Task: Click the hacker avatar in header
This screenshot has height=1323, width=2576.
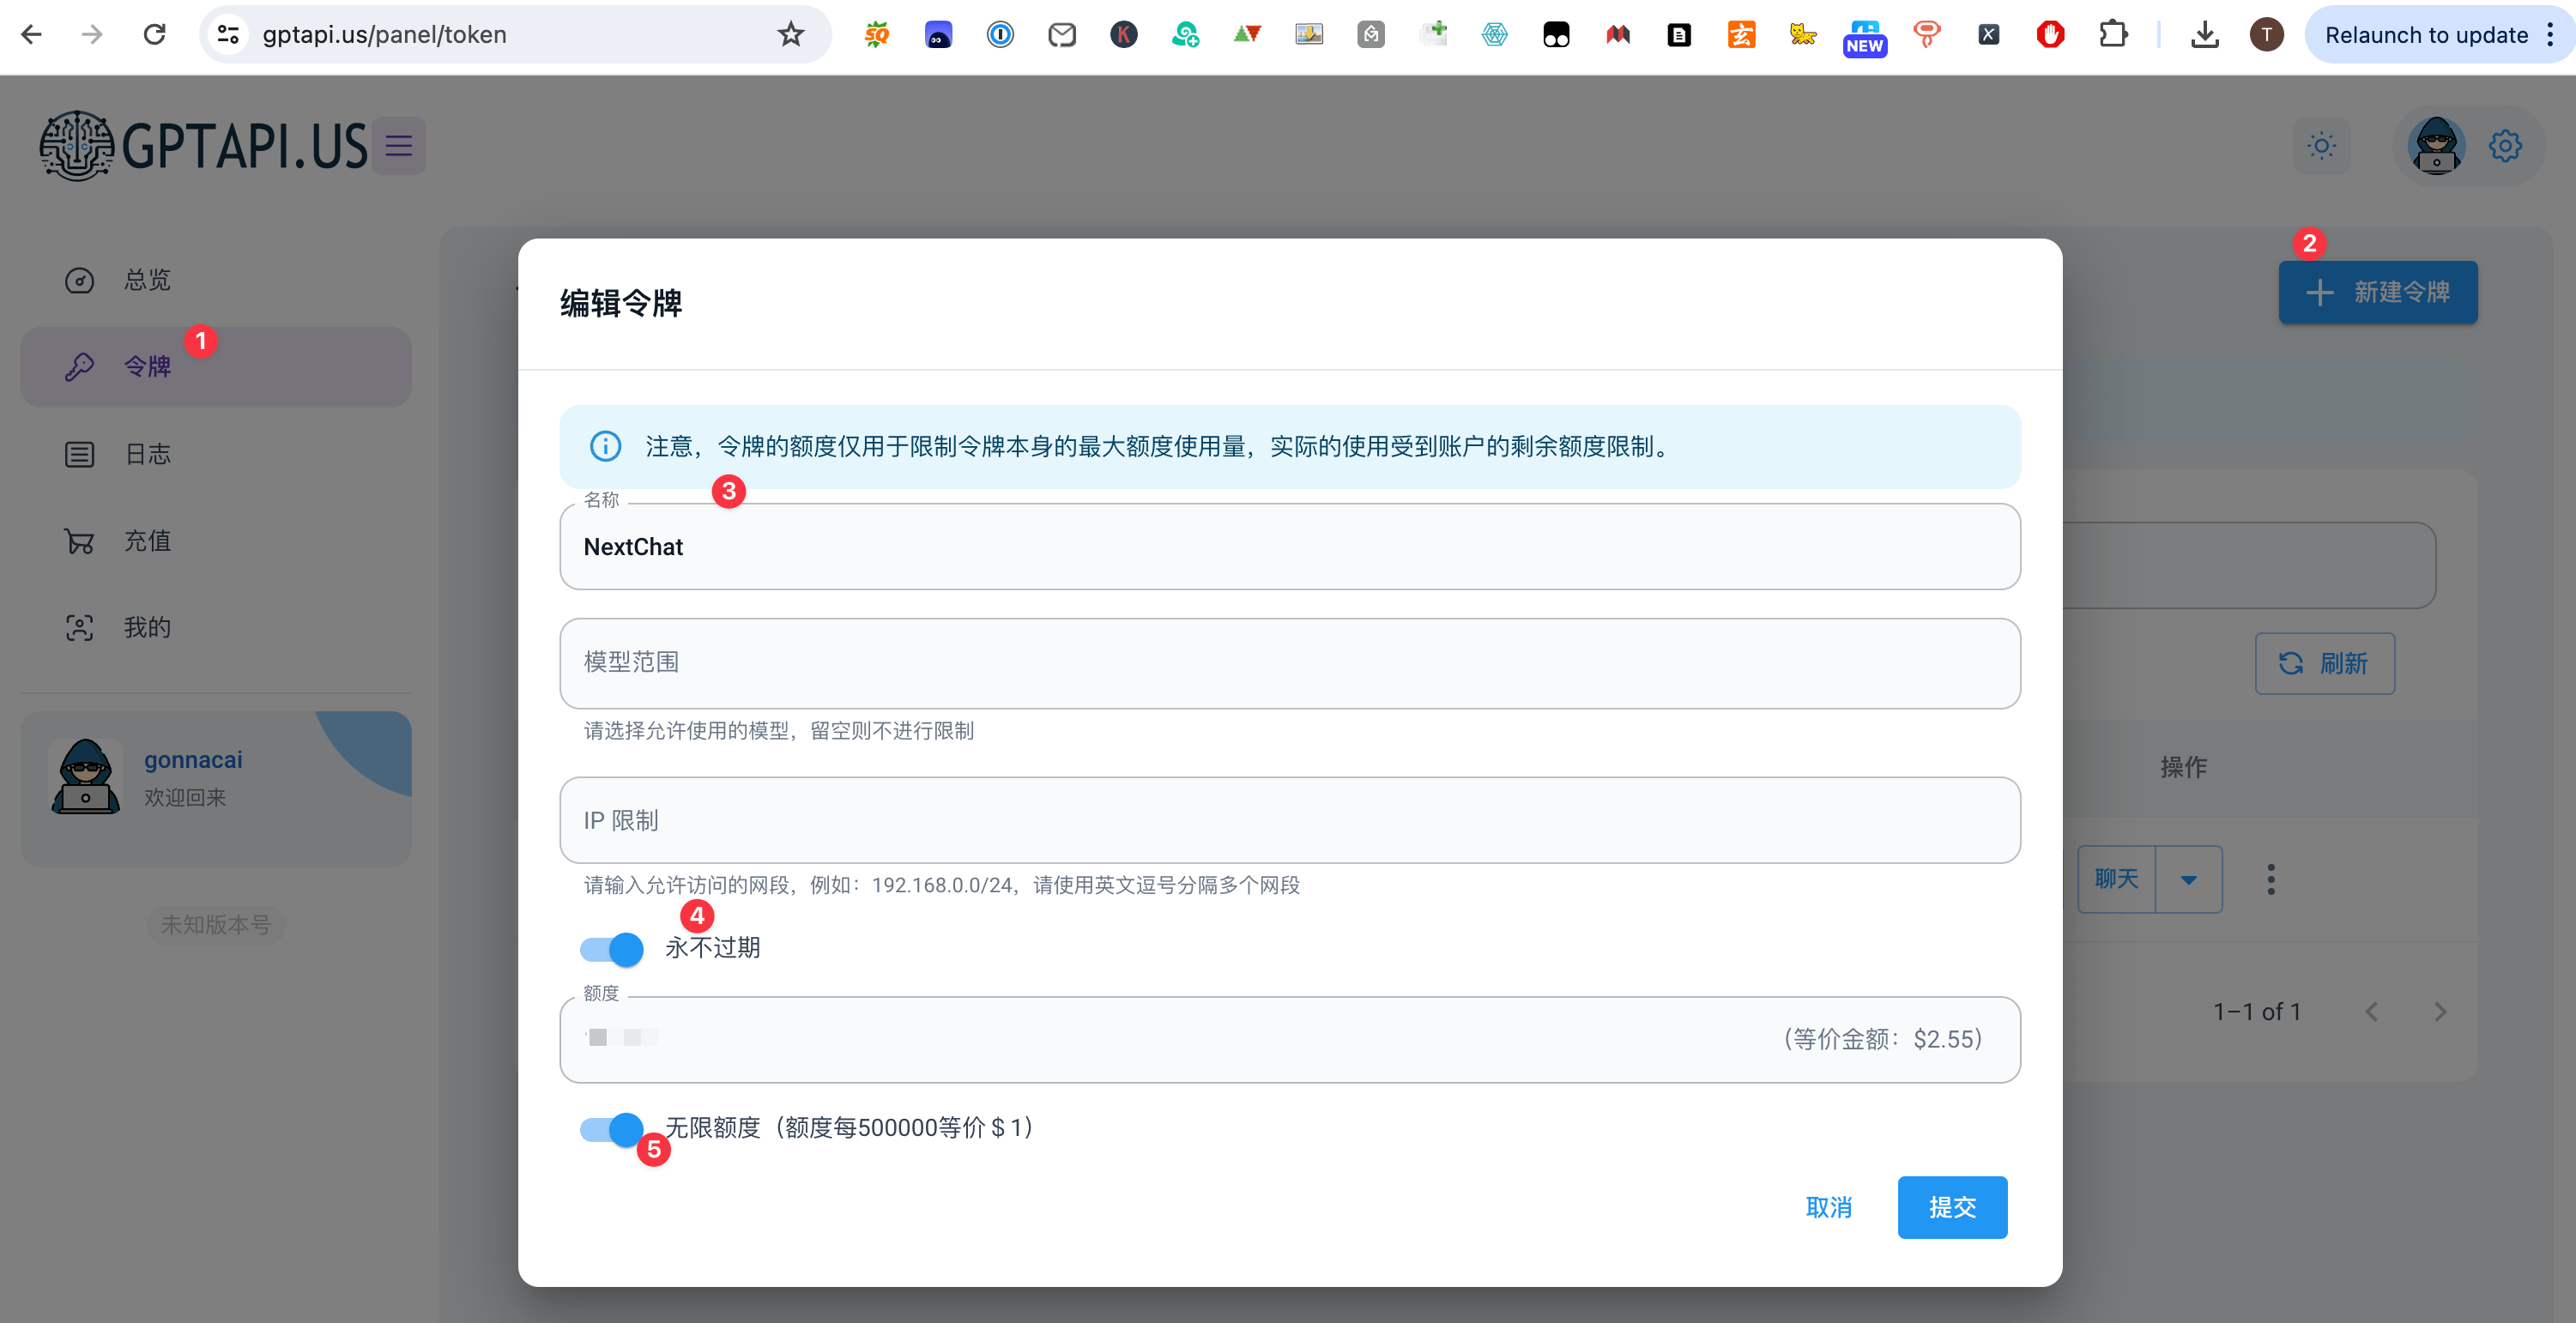Action: click(2436, 146)
